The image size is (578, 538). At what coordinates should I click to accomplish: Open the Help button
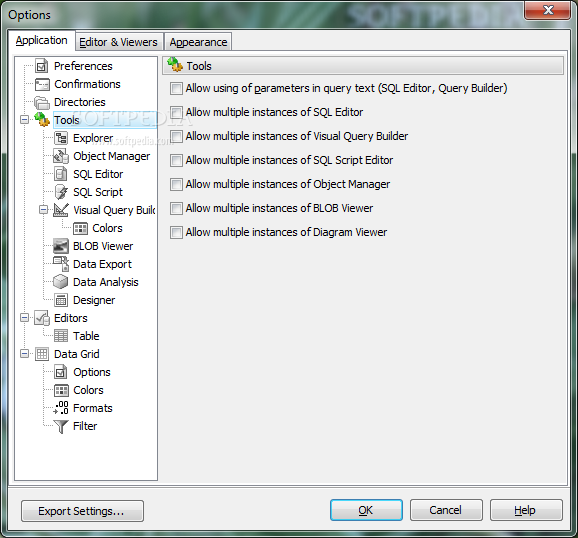[x=526, y=510]
